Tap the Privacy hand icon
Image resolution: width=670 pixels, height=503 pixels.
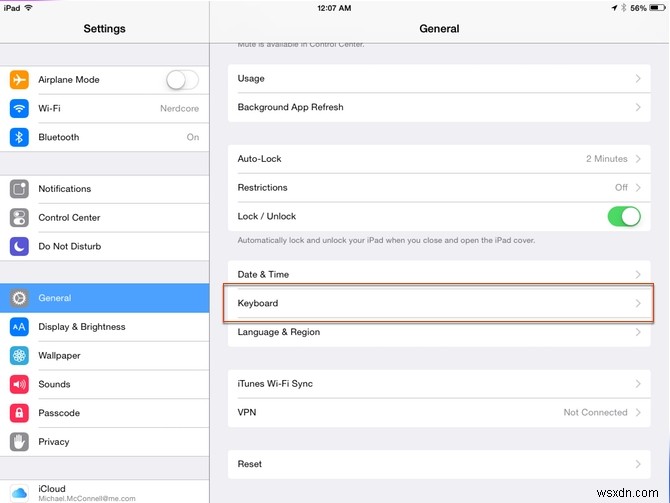tap(19, 442)
